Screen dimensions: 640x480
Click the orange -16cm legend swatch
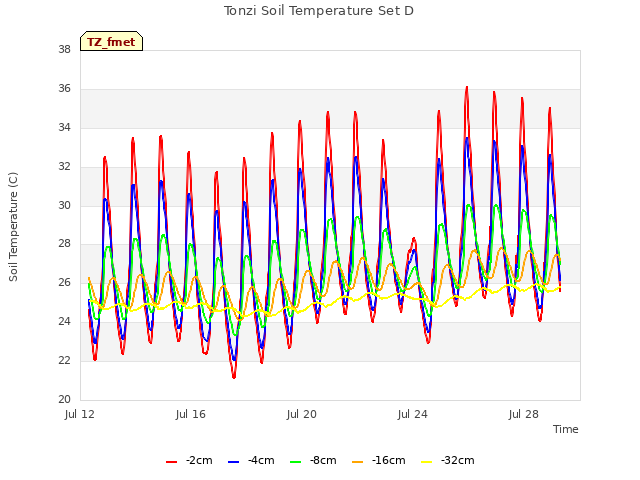click(x=357, y=462)
